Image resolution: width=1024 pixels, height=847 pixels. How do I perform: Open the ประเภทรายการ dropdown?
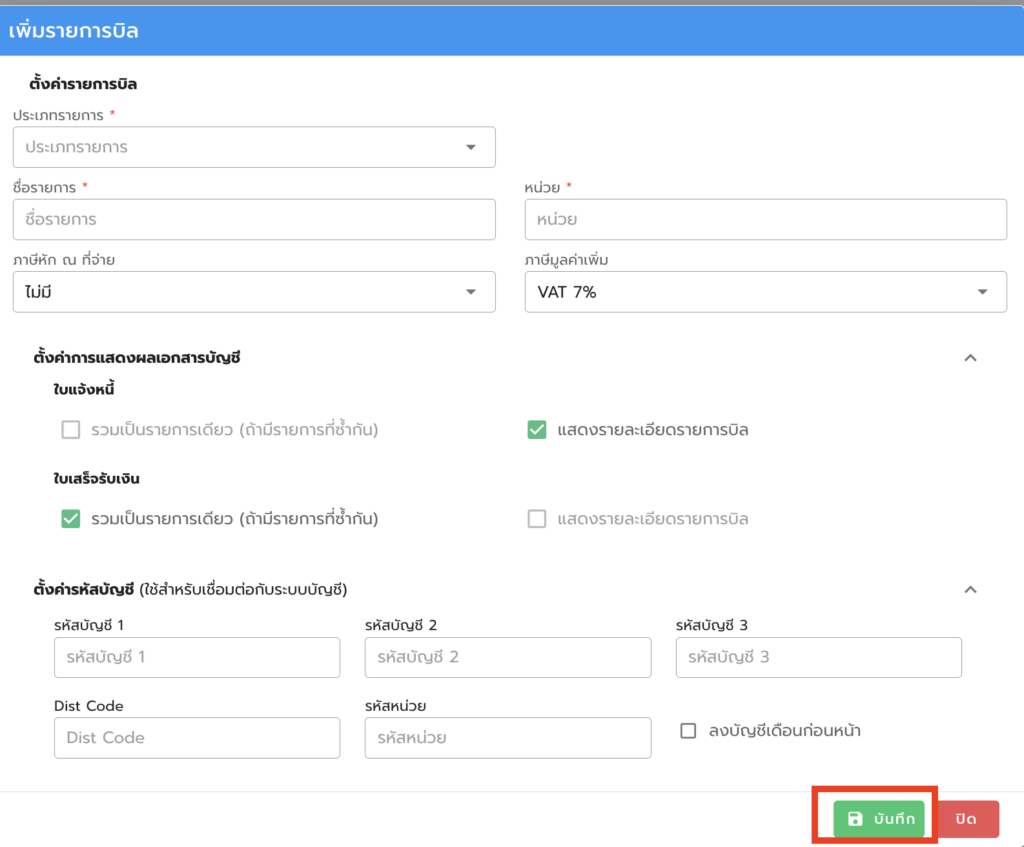(x=254, y=147)
